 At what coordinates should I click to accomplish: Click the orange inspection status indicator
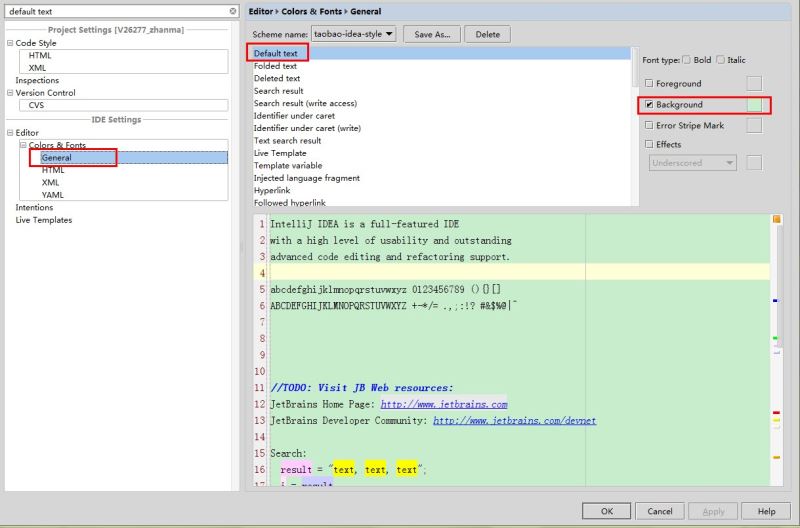coord(776,218)
